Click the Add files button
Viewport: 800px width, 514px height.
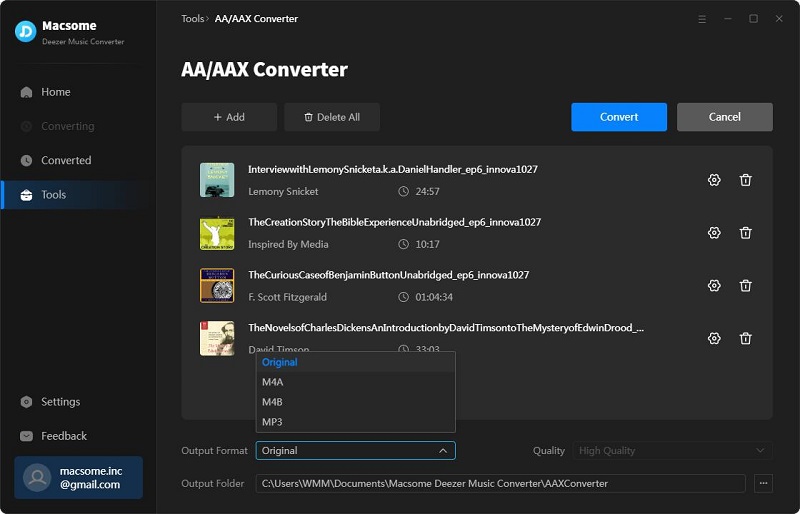point(229,117)
